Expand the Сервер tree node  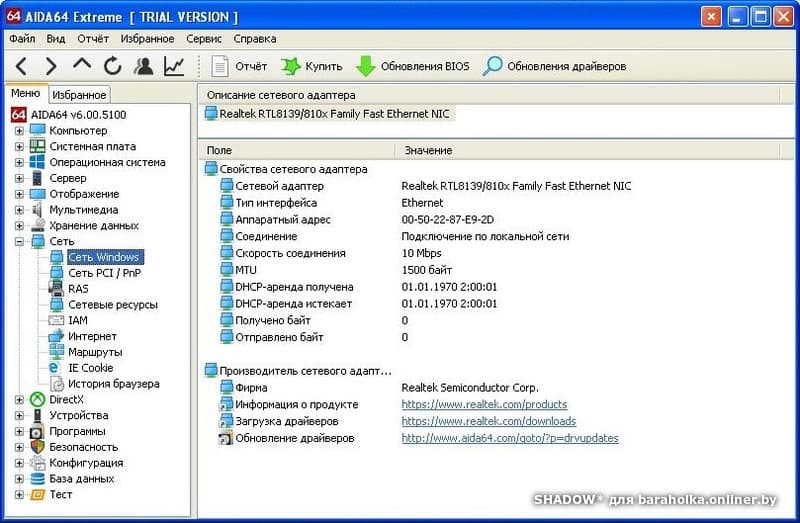pos(19,179)
